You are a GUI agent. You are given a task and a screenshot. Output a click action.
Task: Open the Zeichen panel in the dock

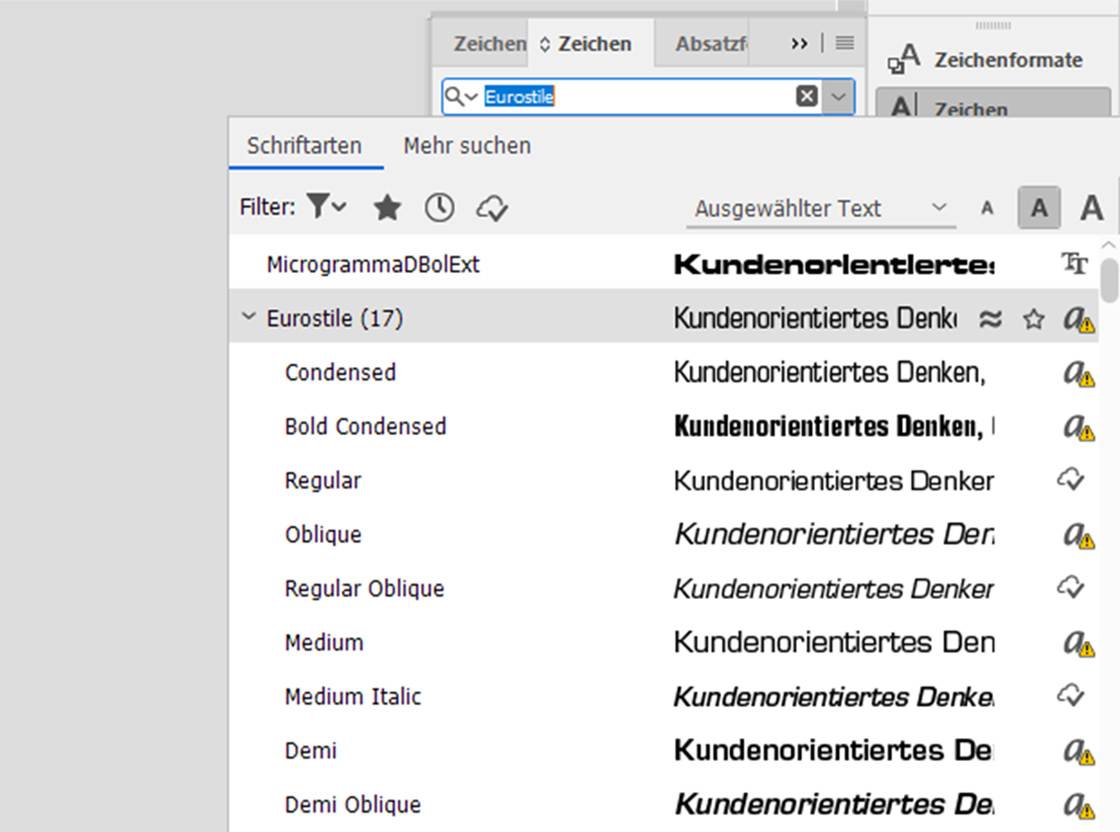993,103
